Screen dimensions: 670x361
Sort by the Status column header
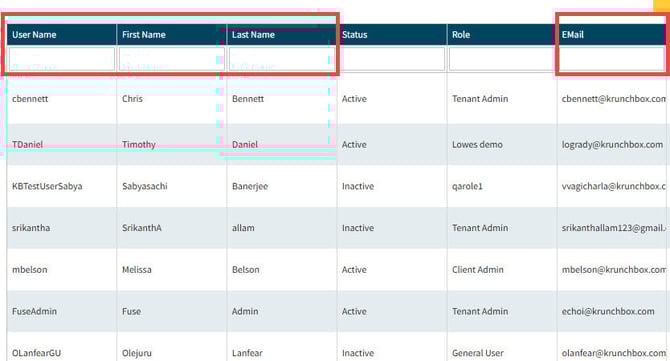pyautogui.click(x=354, y=35)
